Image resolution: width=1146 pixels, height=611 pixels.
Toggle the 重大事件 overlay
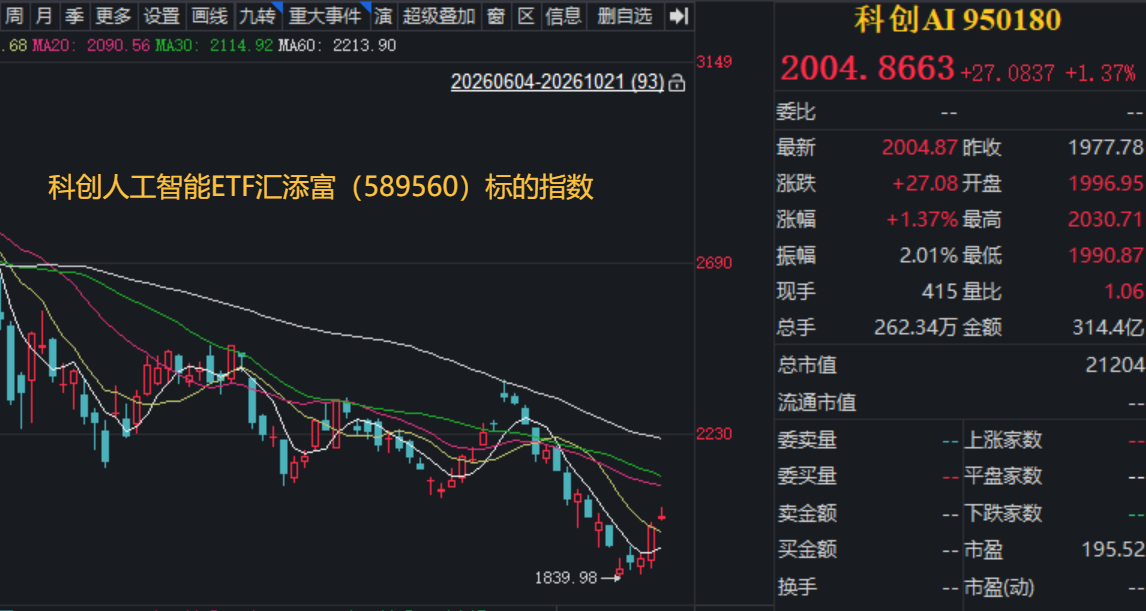(x=327, y=15)
